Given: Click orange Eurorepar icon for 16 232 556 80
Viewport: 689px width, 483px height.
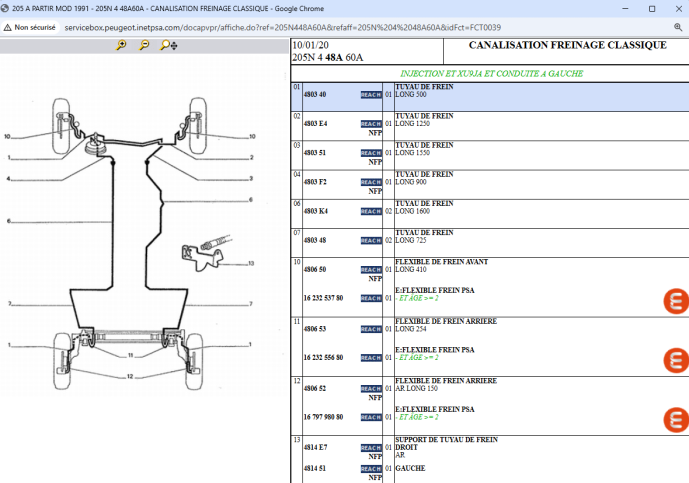Looking at the screenshot, I should click(676, 360).
